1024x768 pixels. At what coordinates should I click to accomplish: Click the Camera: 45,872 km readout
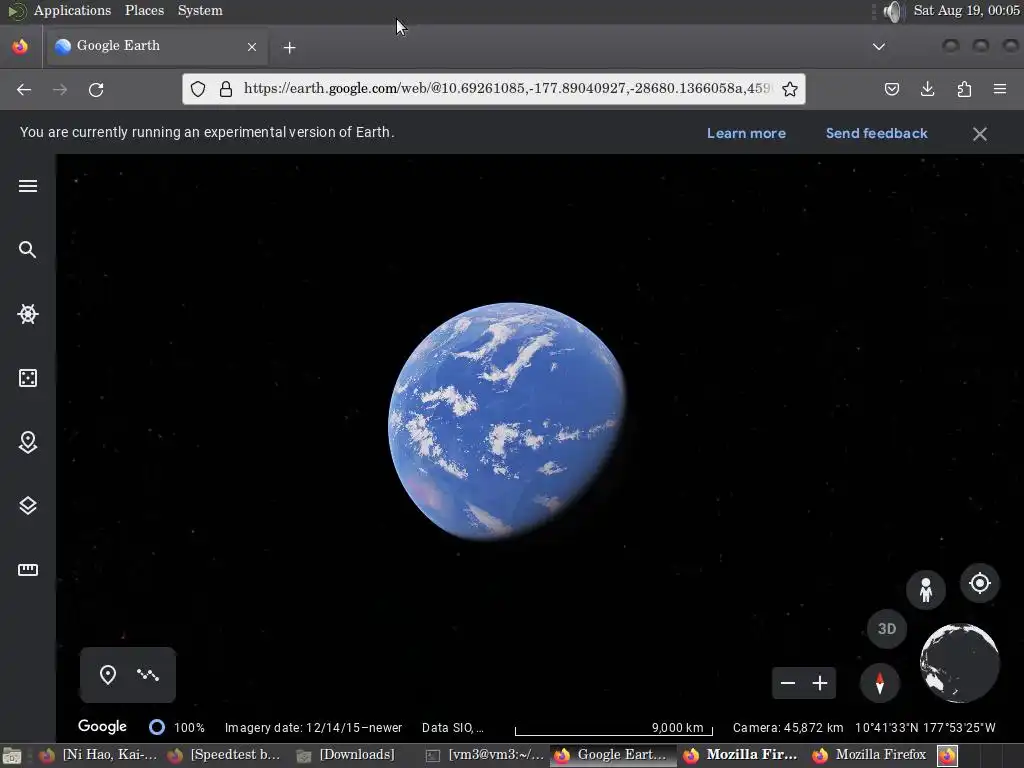tap(788, 728)
